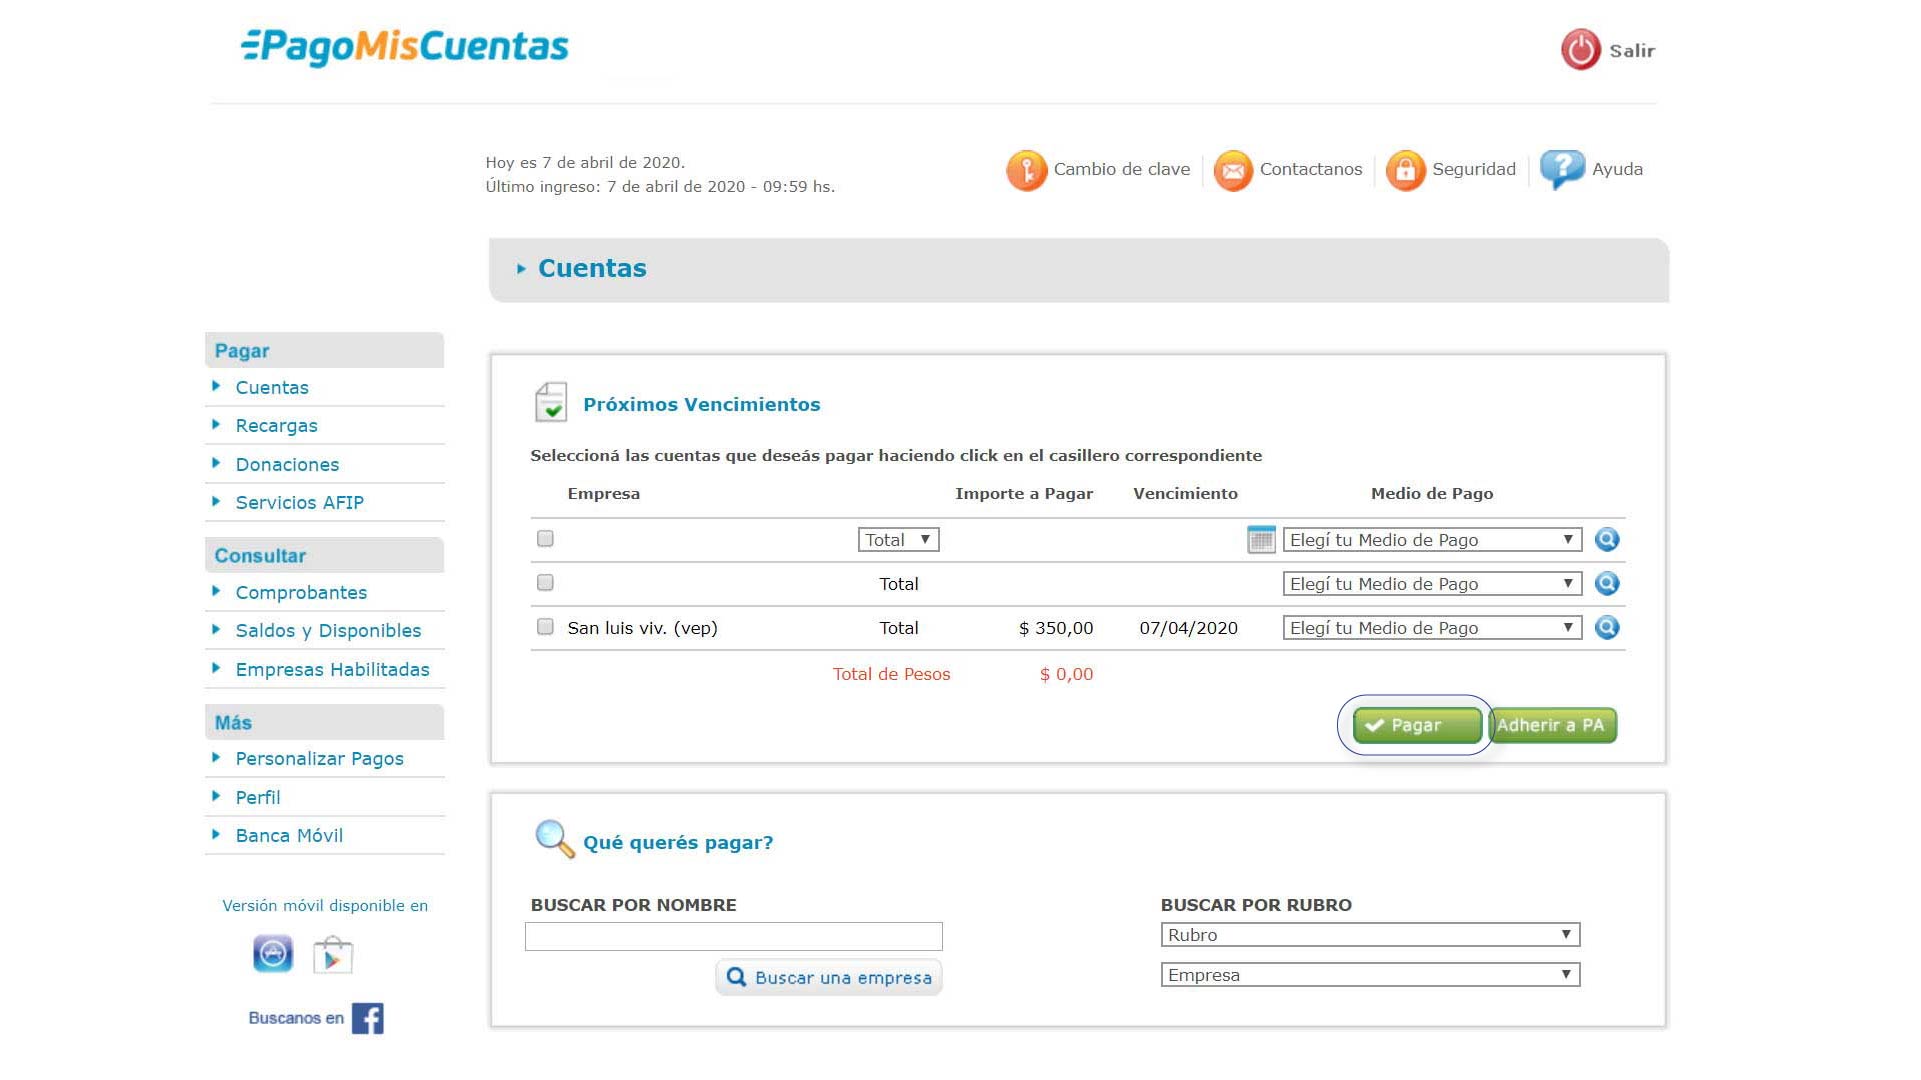
Task: Click the Buscar una empresa button
Action: (x=829, y=978)
